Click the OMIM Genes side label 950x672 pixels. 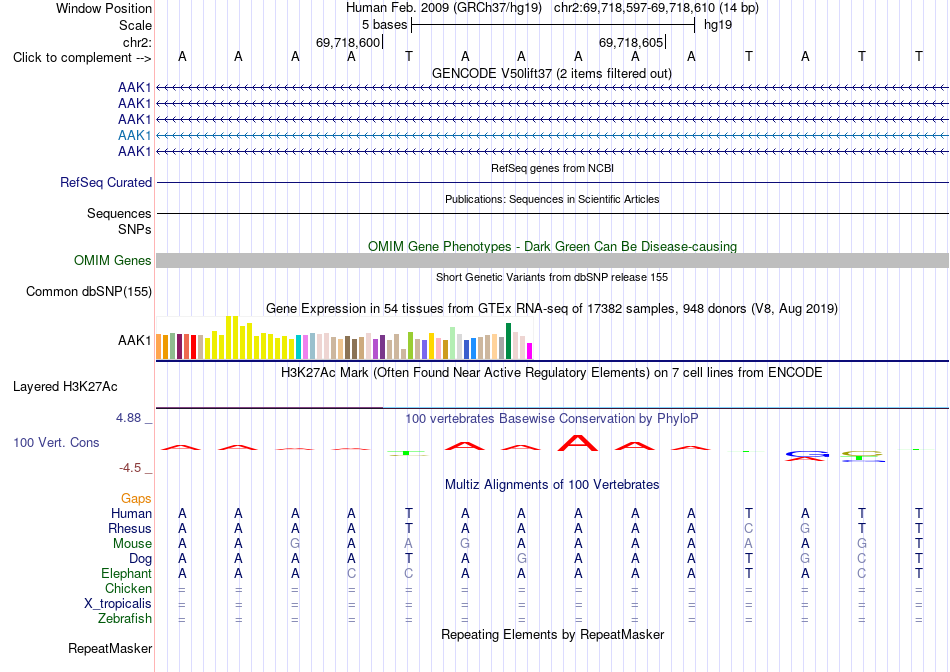(x=113, y=261)
